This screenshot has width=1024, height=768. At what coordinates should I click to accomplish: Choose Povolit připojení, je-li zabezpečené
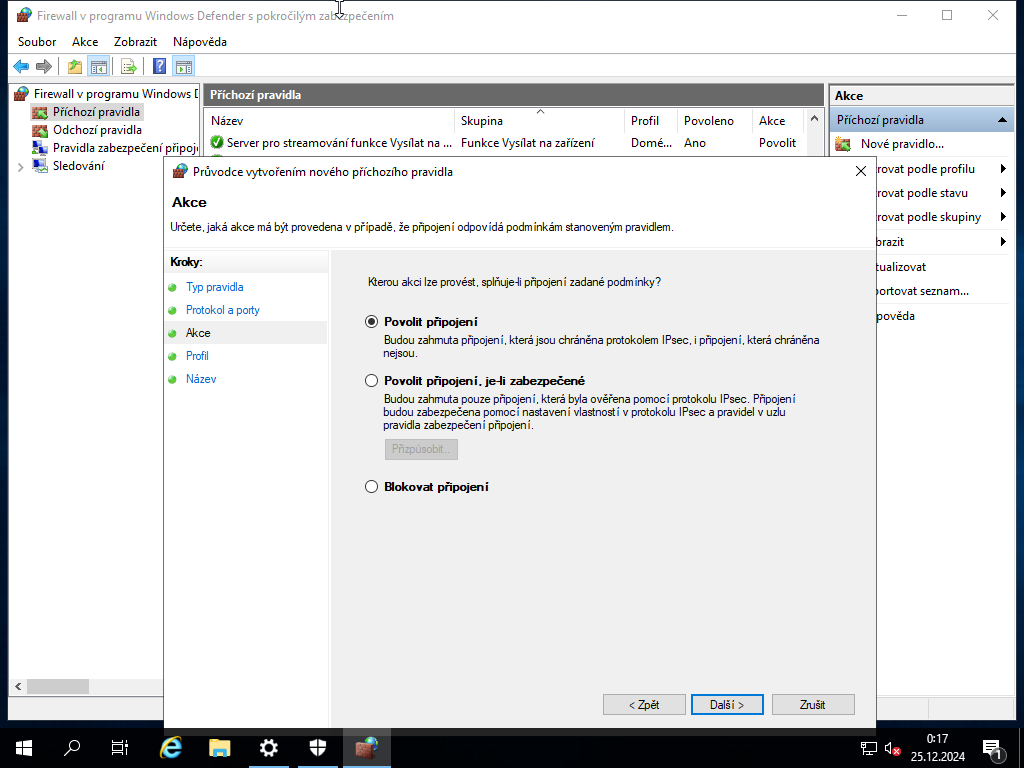(x=371, y=380)
